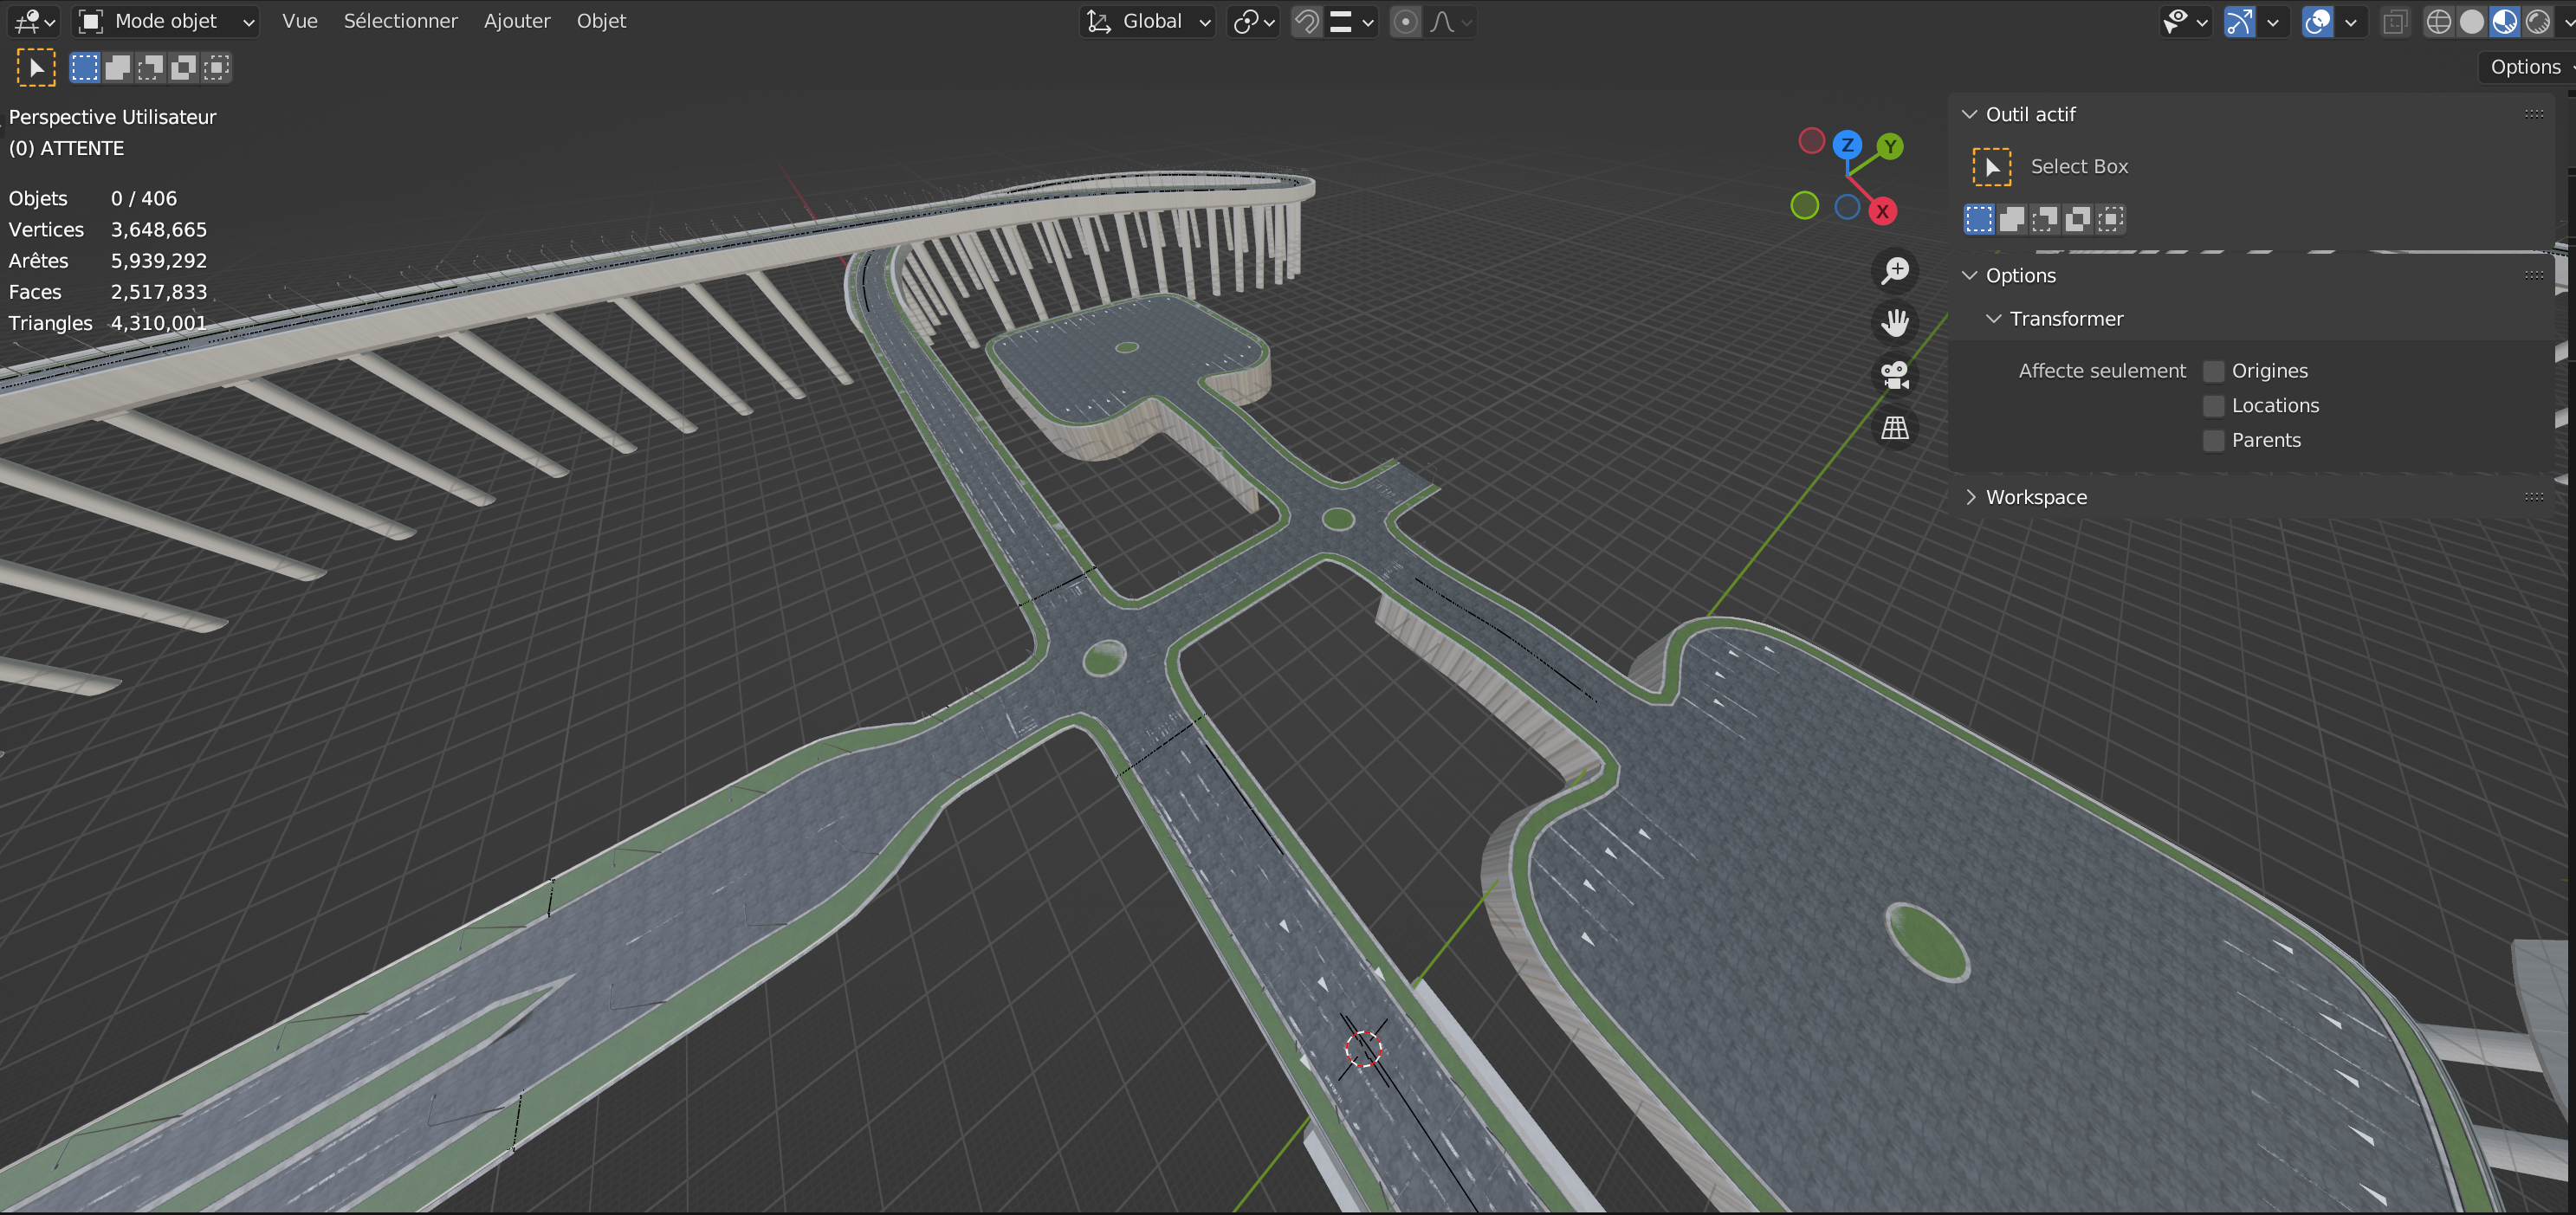Choose intersect selection mode in tool header
2576x1215 pixels.
217,67
